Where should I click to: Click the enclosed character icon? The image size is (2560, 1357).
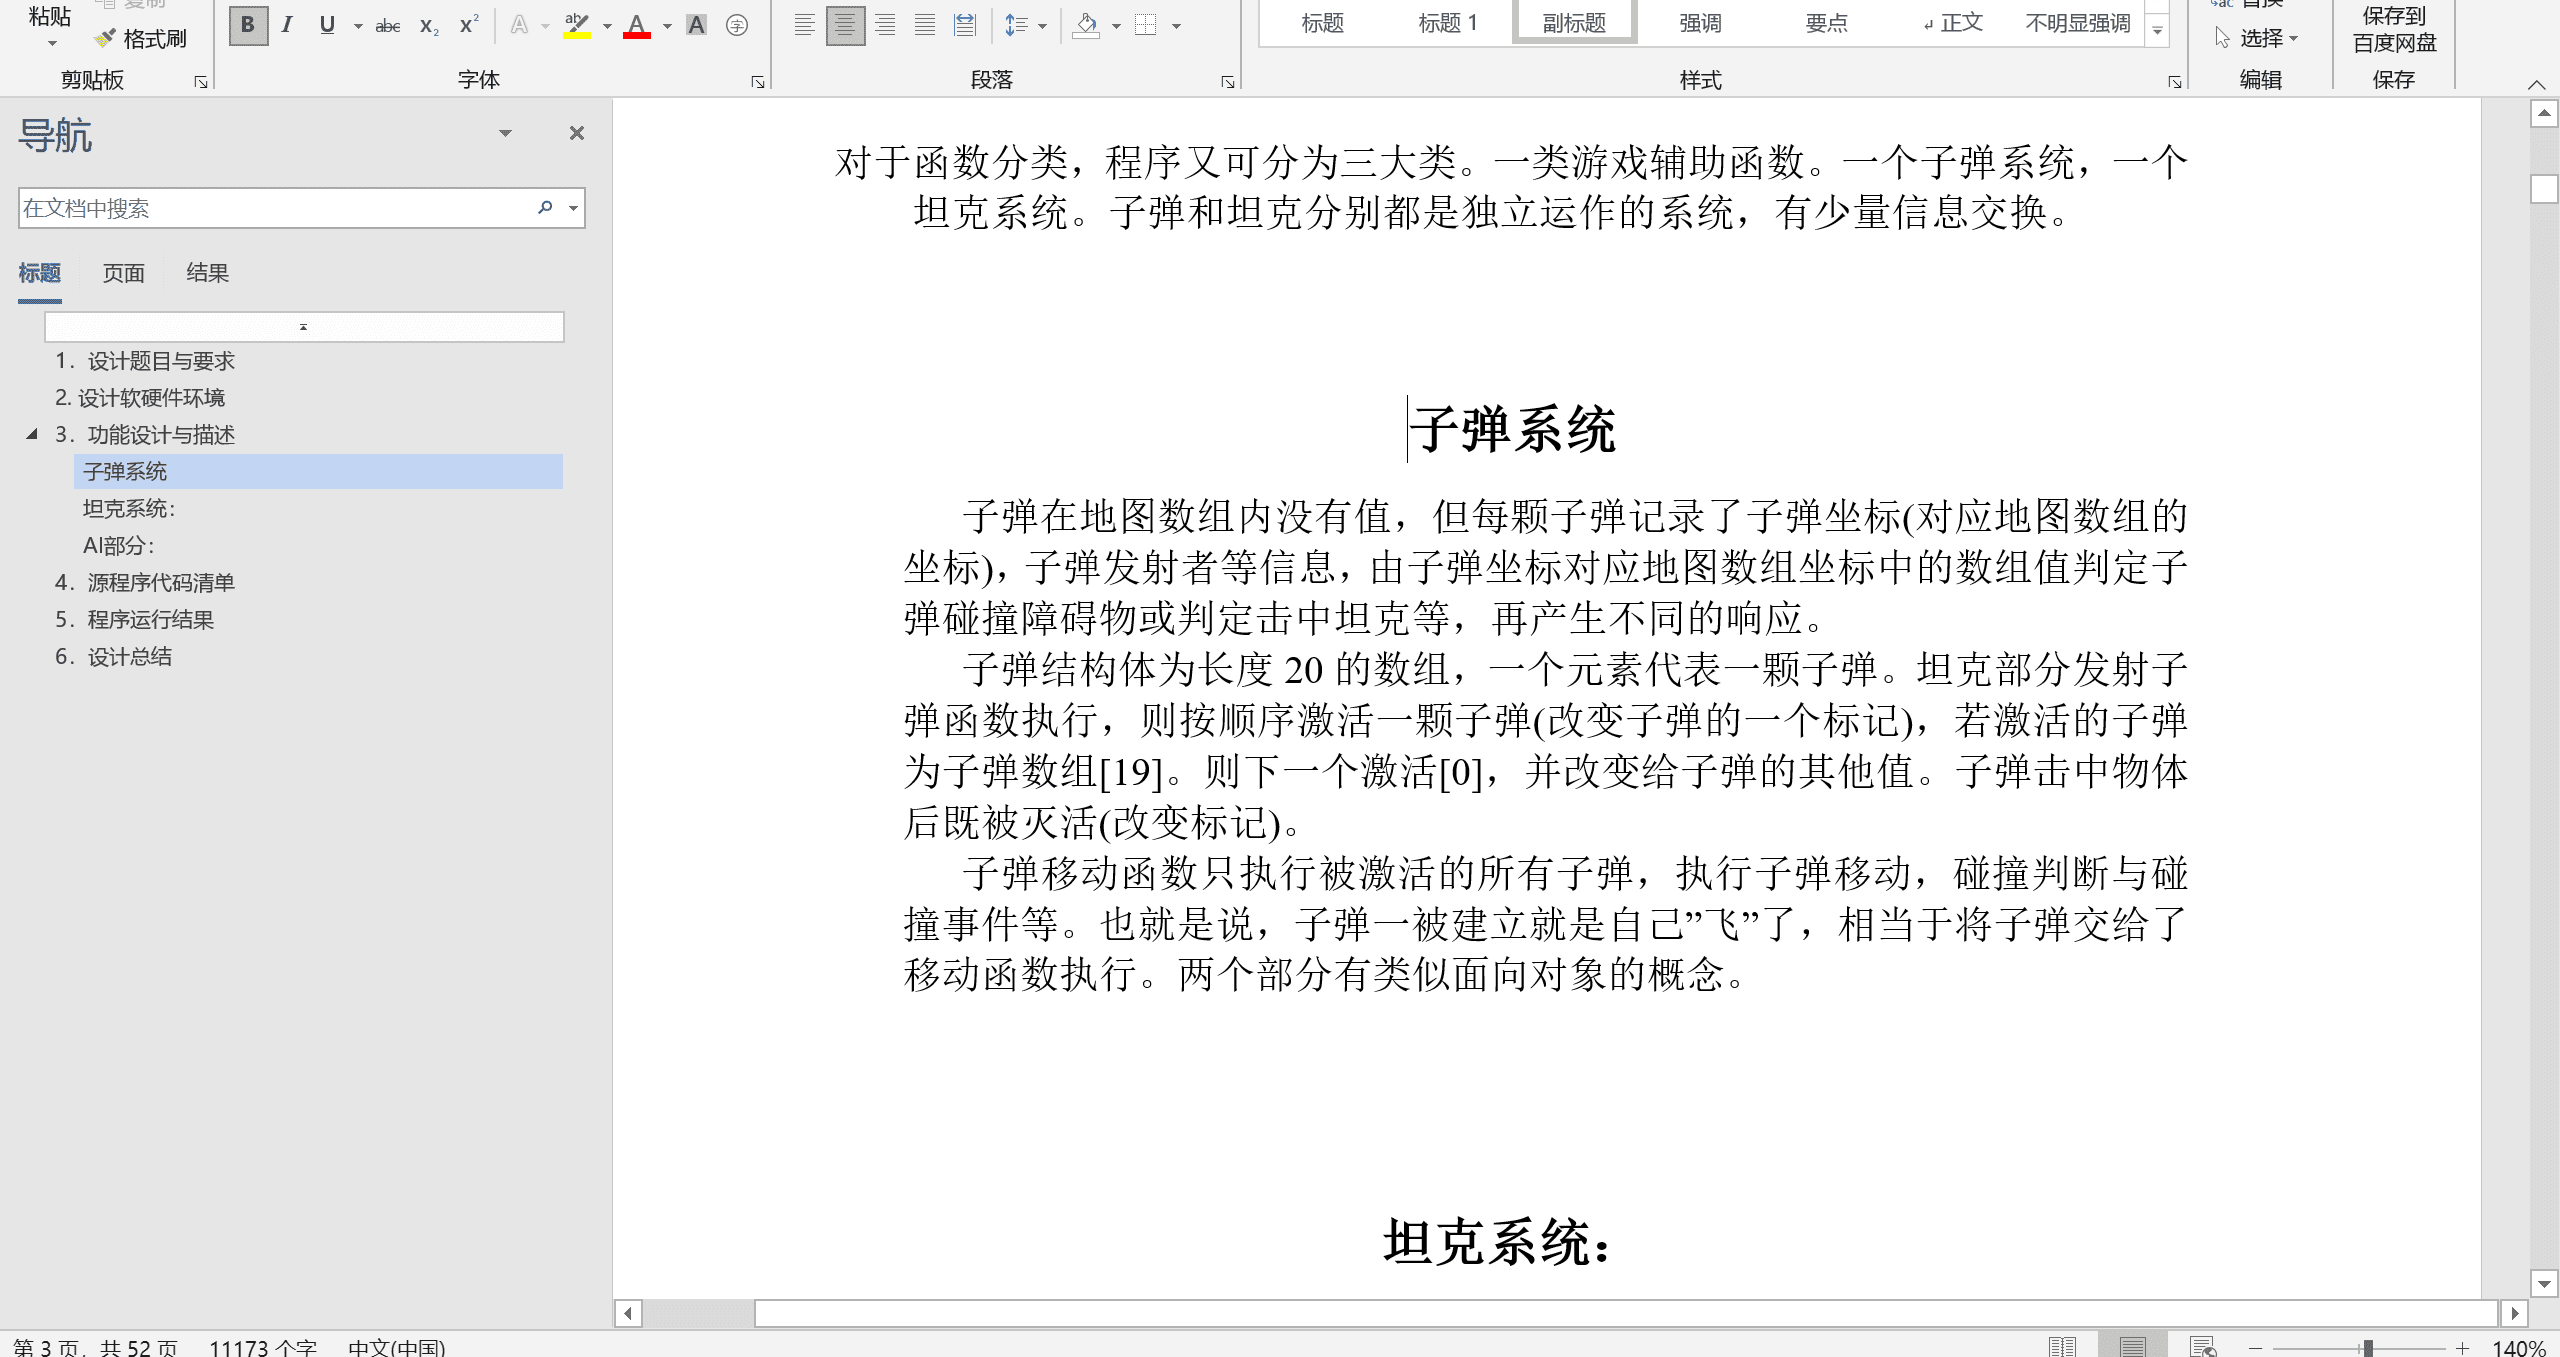click(x=737, y=25)
